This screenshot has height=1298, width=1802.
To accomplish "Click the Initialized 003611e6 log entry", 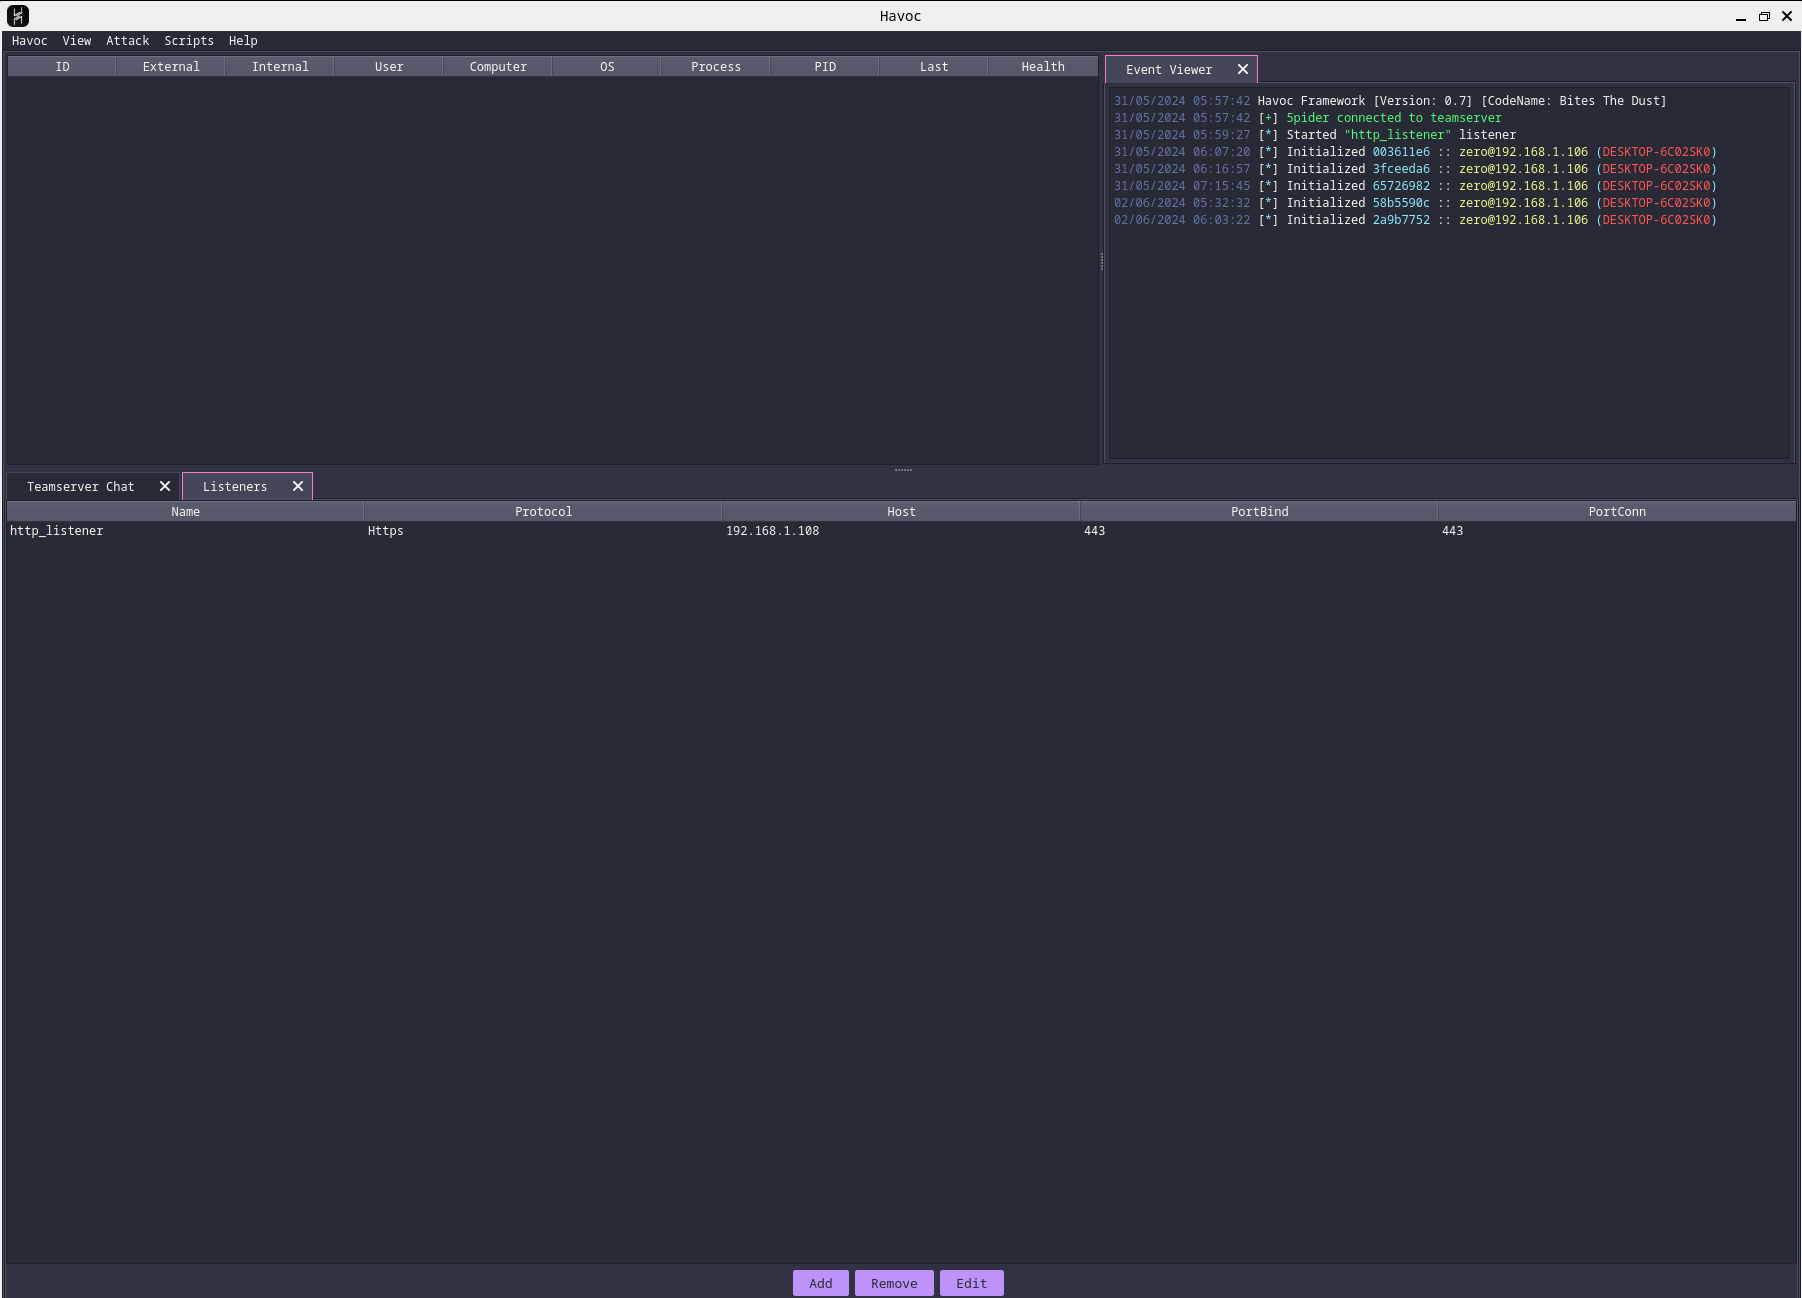I will pyautogui.click(x=1415, y=152).
